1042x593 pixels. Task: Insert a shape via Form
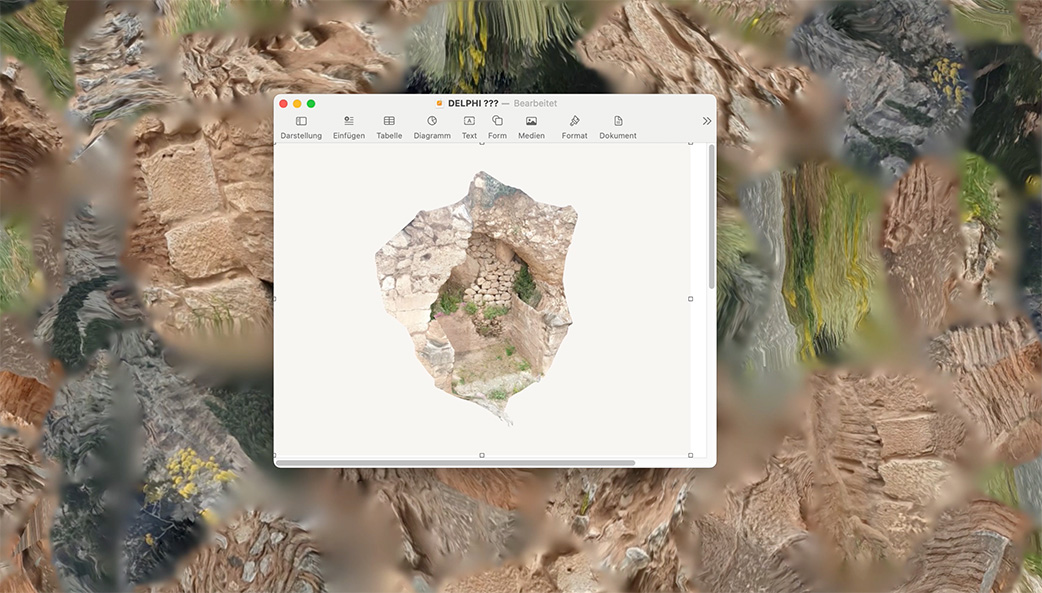coord(497,127)
